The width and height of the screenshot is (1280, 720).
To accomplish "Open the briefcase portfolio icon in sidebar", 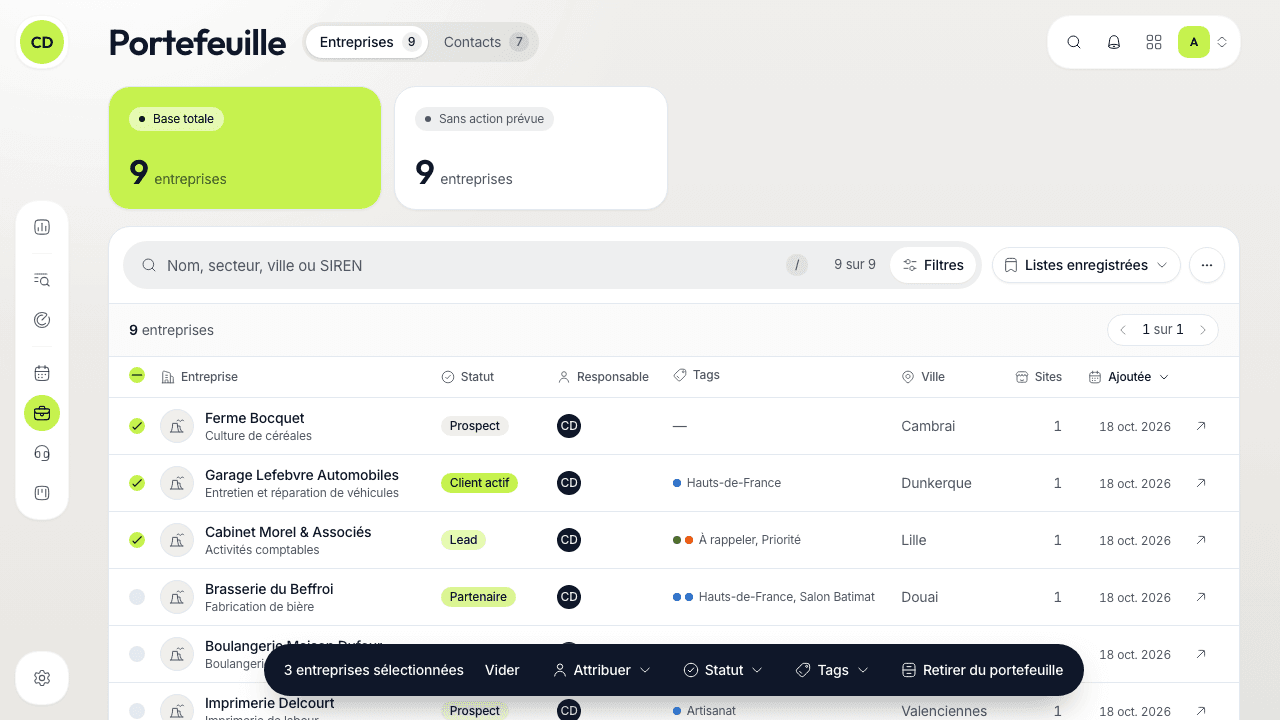I will [42, 413].
